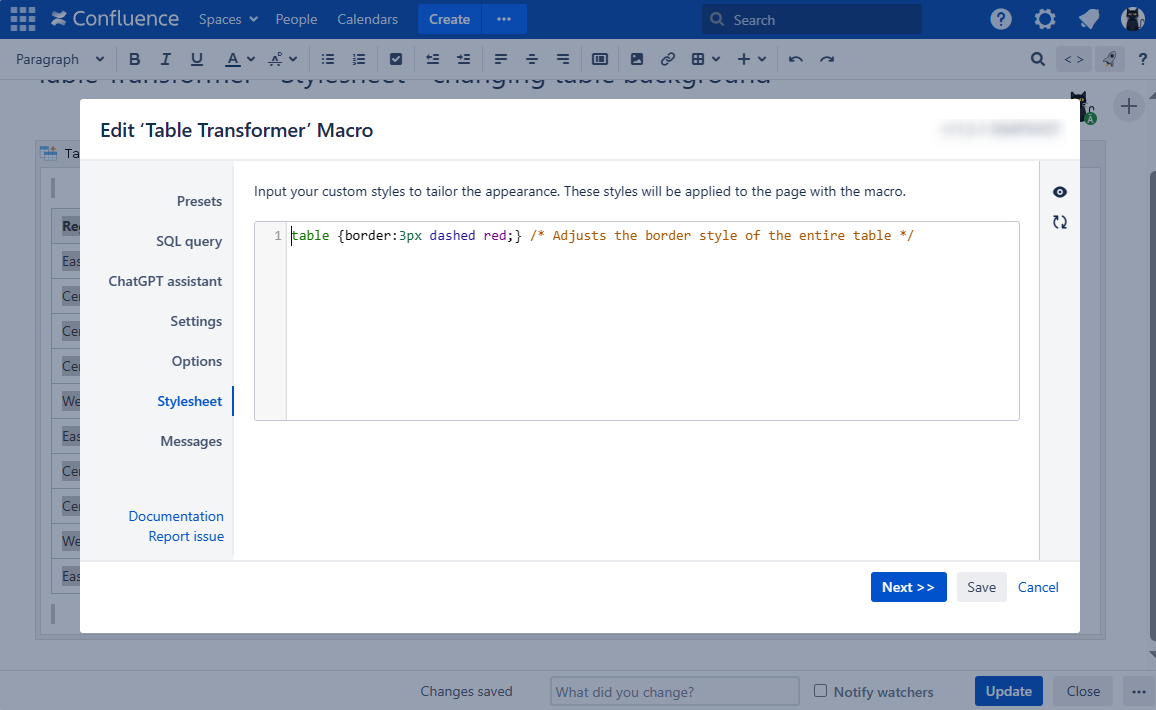This screenshot has width=1156, height=710.
Task: Open the app switcher grid icon
Action: pyautogui.click(x=23, y=19)
